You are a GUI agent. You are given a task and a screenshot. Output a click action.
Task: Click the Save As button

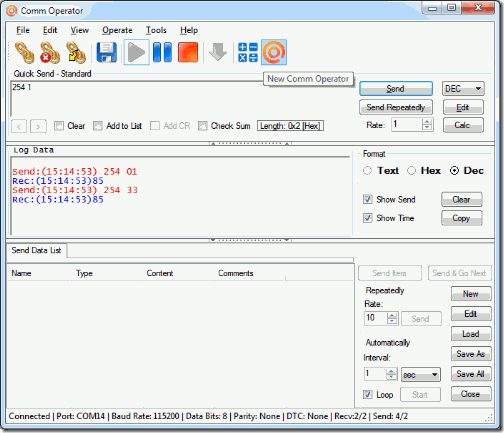pyautogui.click(x=471, y=354)
